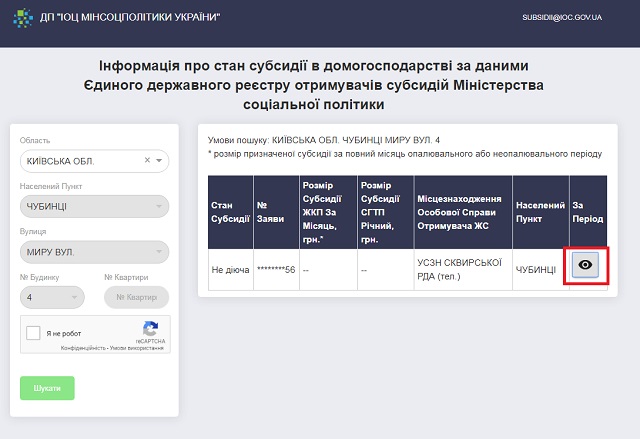Open the Вулиця dropdown showing МИРУ ВУЛ.
Viewport: 640px width, 439px height.
coord(94,251)
